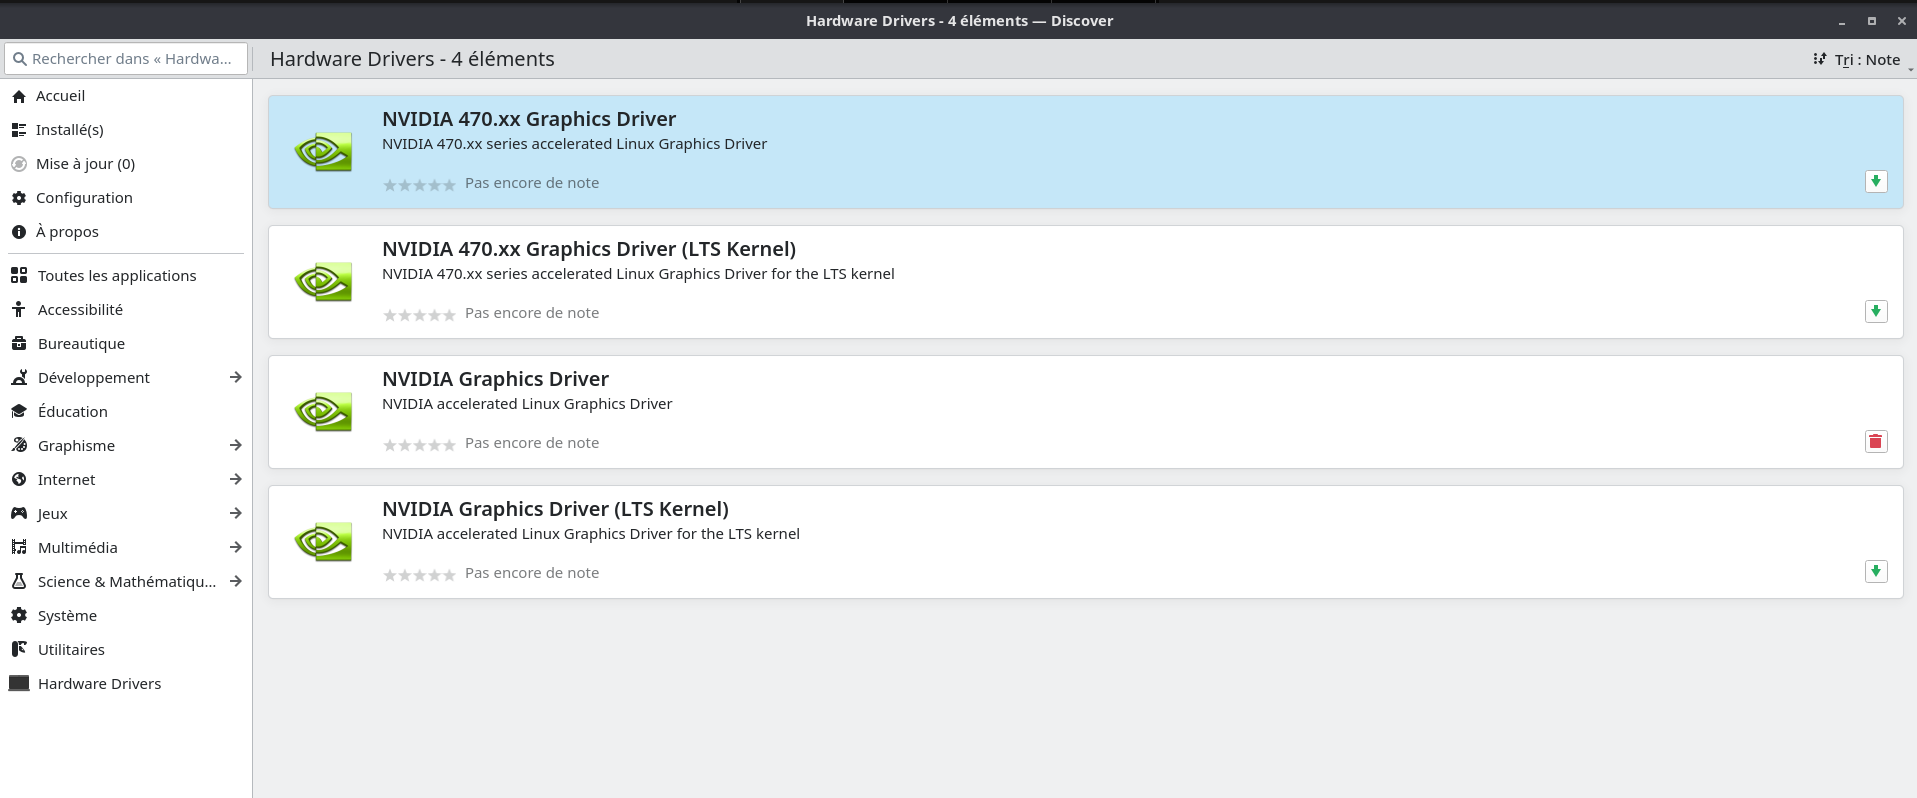Image resolution: width=1917 pixels, height=798 pixels.
Task: Go to Configuration page
Action: (126, 198)
